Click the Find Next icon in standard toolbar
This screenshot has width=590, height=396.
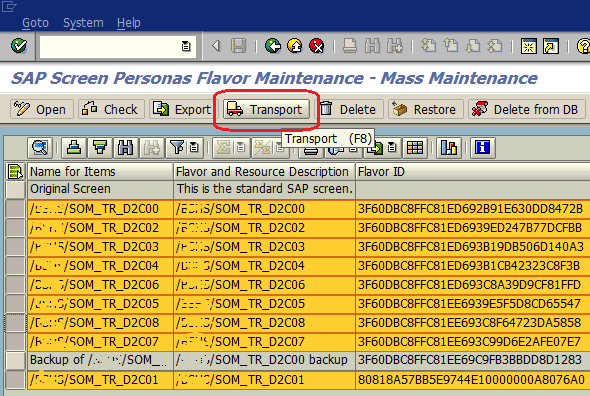point(394,46)
